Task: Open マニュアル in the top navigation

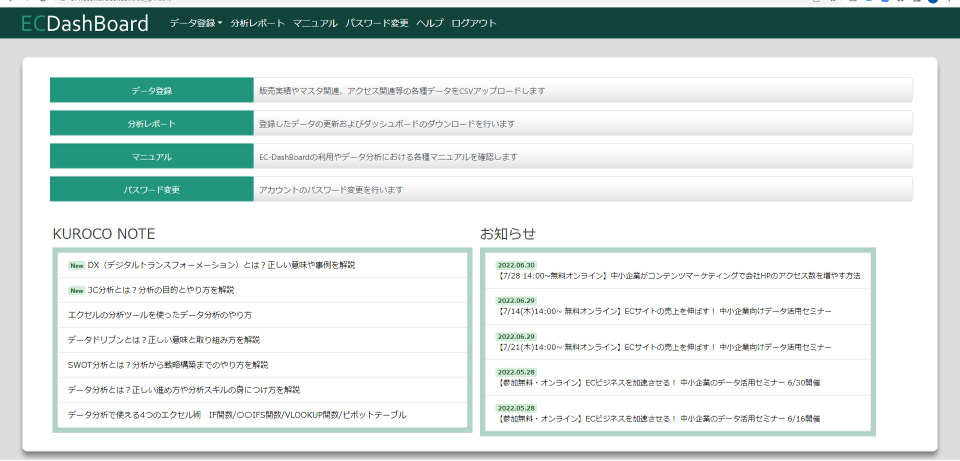Action: pyautogui.click(x=315, y=23)
